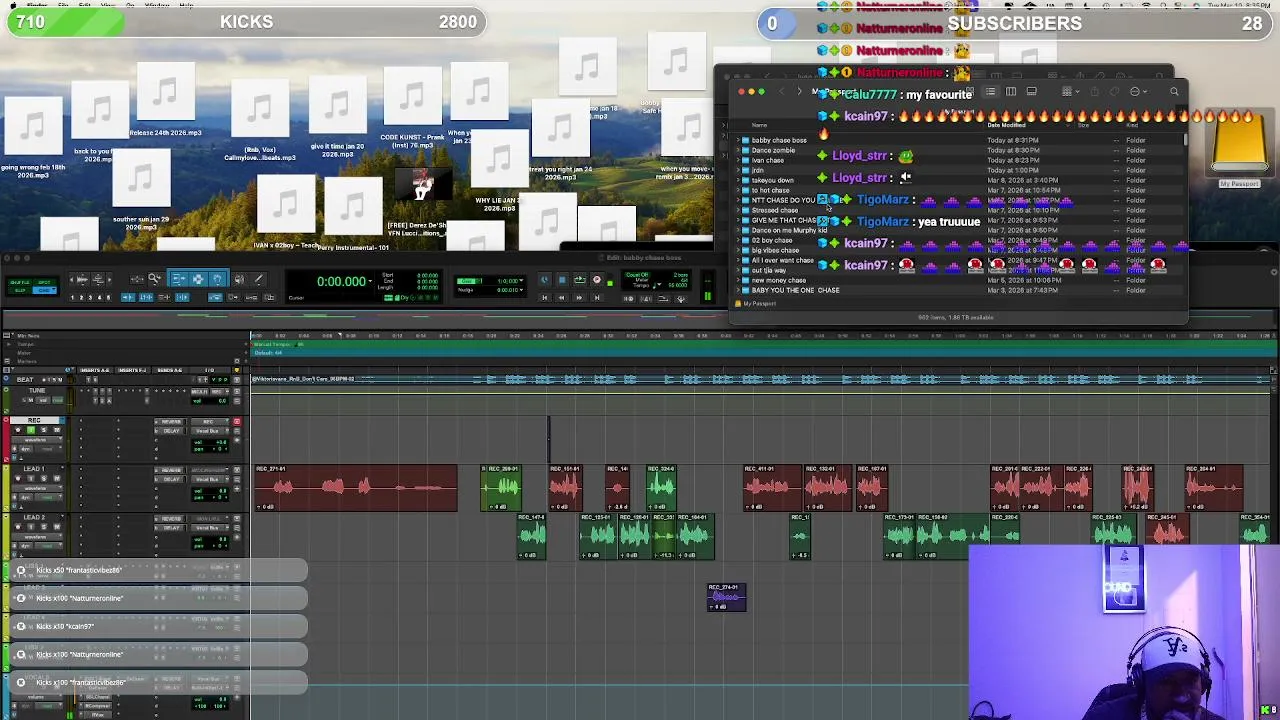1280x720 pixels.
Task: Select the Selector tool in Pro Tools toolbar
Action: click(198, 279)
